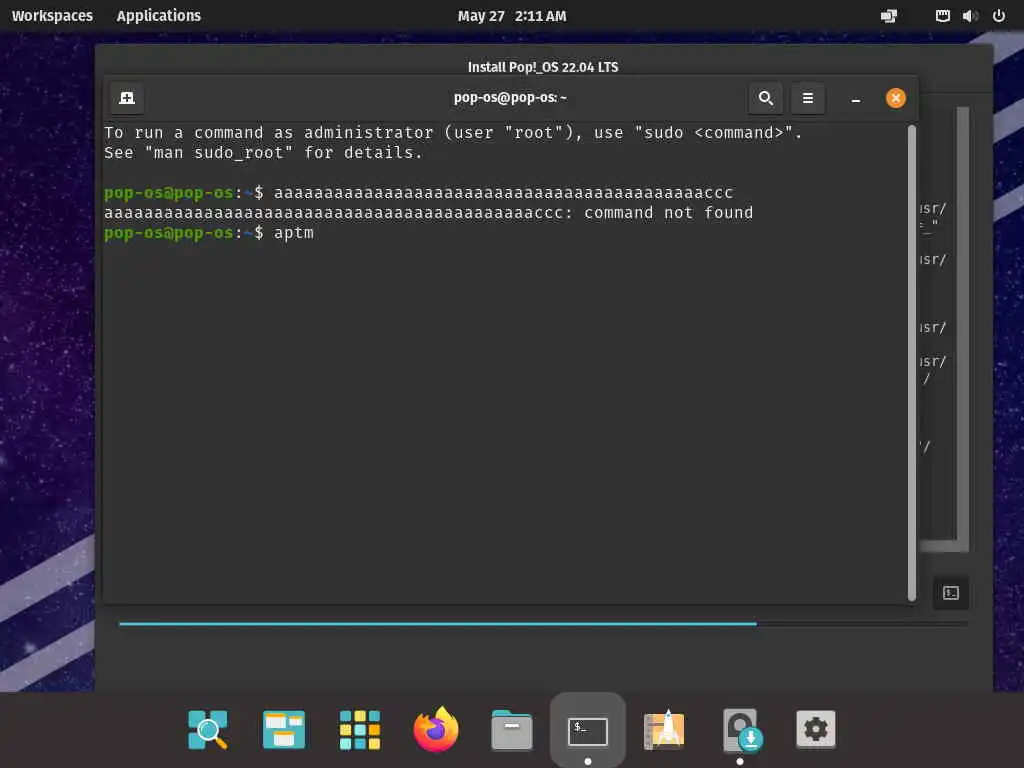Viewport: 1024px width, 768px height.
Task: Select the Pop!_OS installer icon in dock
Action: pos(742,730)
